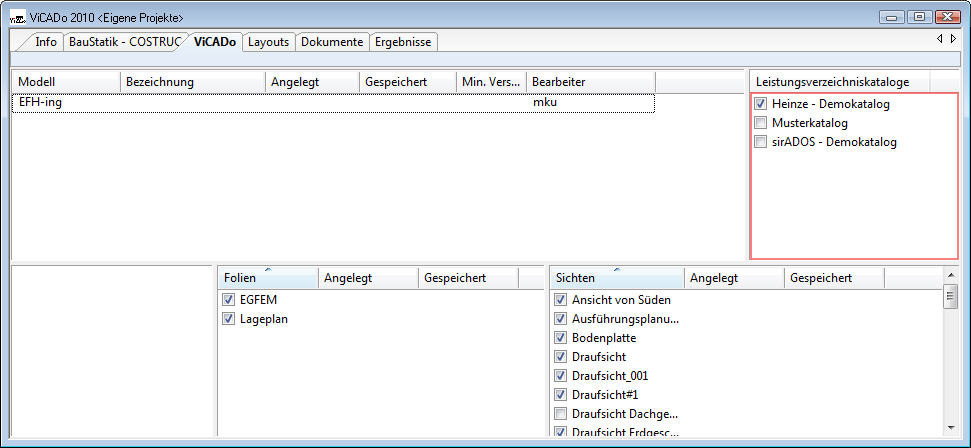Select the EFH-ing model row

click(x=333, y=103)
